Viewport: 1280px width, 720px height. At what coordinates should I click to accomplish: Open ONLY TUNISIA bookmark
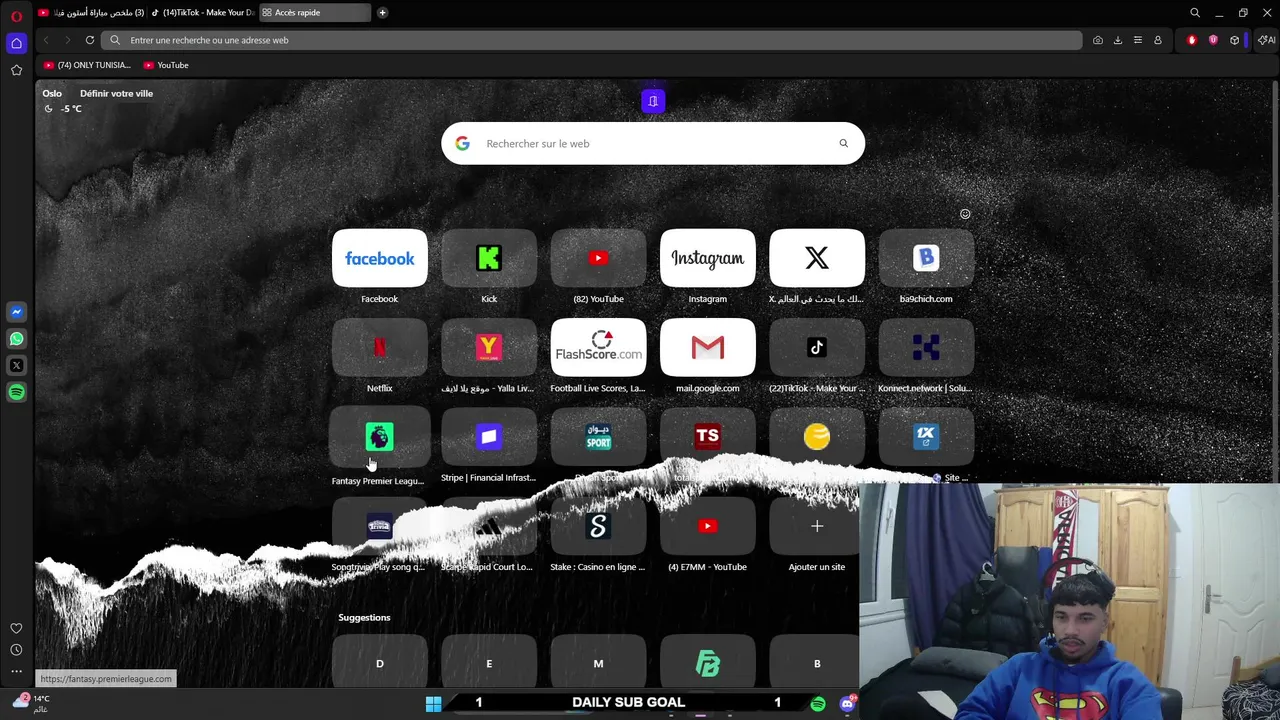tap(88, 65)
